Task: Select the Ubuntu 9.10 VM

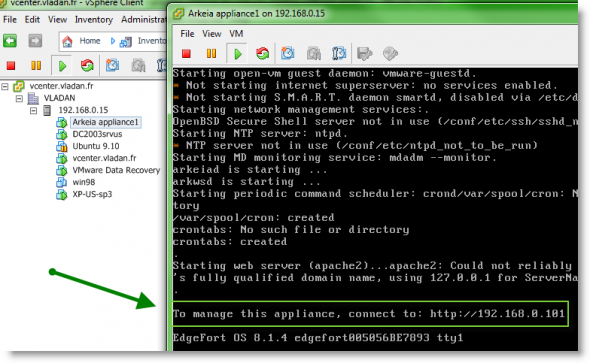Action: pos(96,146)
